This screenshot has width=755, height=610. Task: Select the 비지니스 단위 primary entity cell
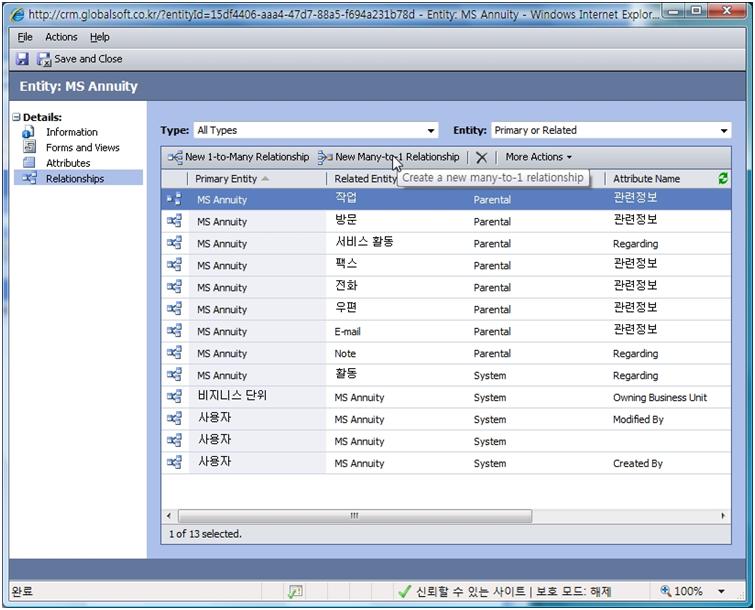pos(232,395)
